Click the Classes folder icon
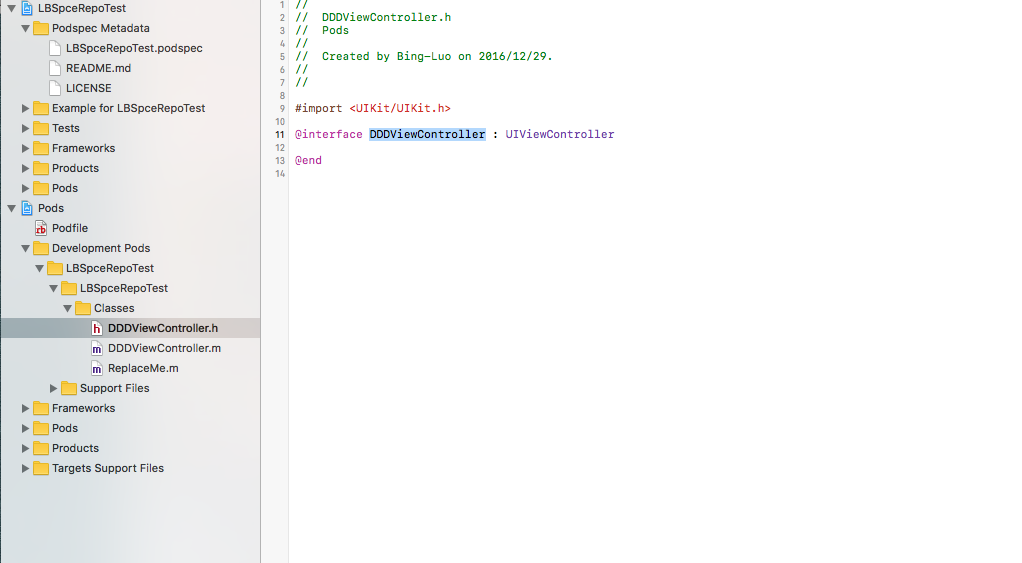 click(83, 308)
